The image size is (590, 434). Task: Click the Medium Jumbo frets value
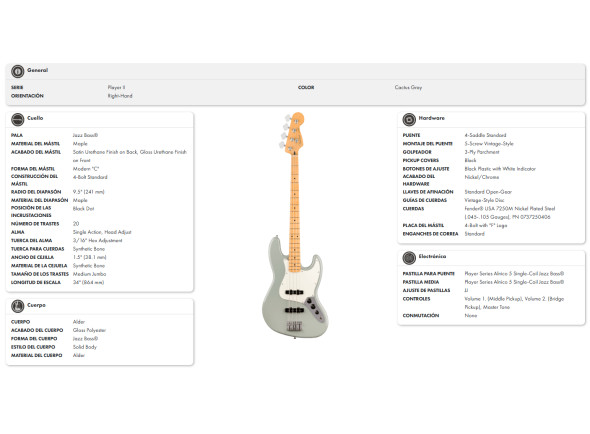pyautogui.click(x=90, y=274)
